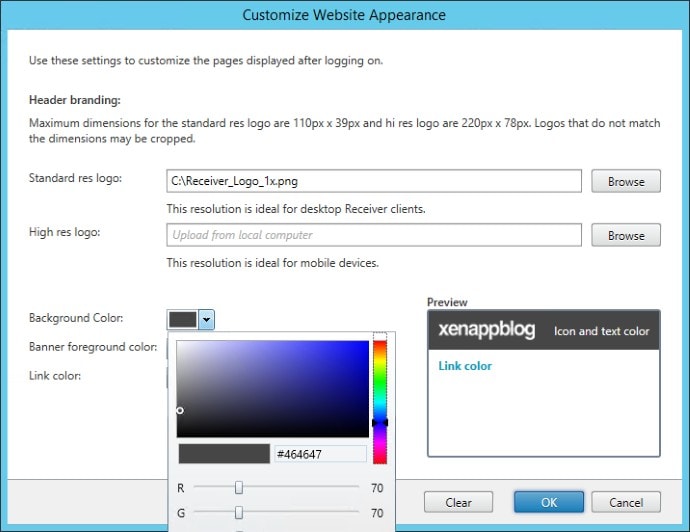
Task: Click the High res logo upload field
Action: coord(373,235)
